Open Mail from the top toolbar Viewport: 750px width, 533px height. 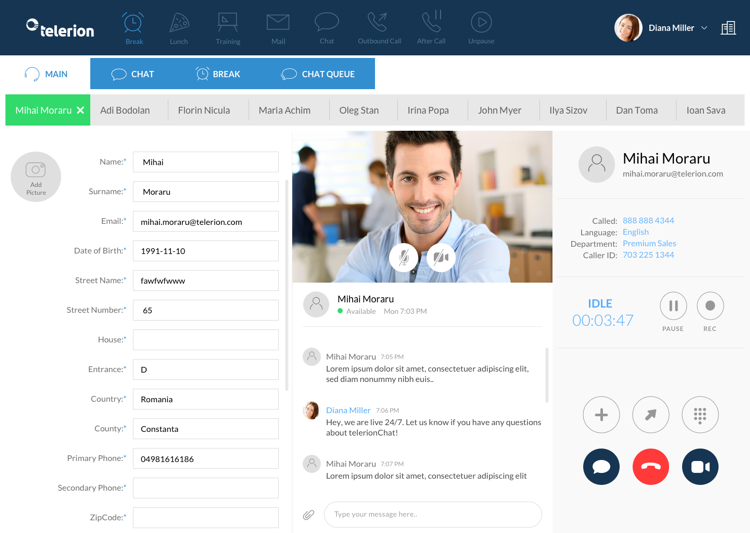click(x=278, y=27)
